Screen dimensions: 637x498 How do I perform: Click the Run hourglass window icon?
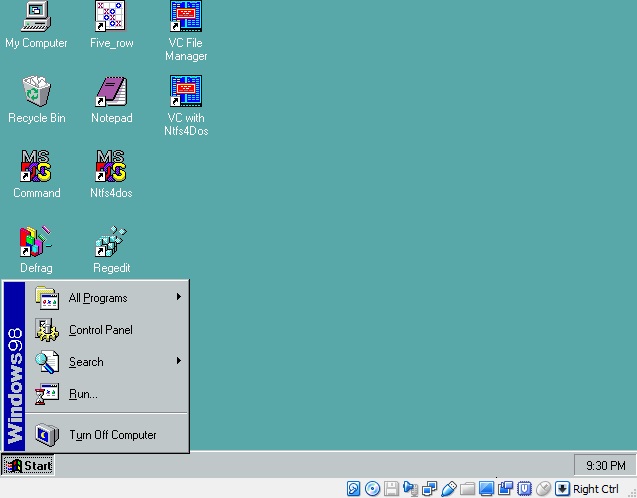(47, 394)
